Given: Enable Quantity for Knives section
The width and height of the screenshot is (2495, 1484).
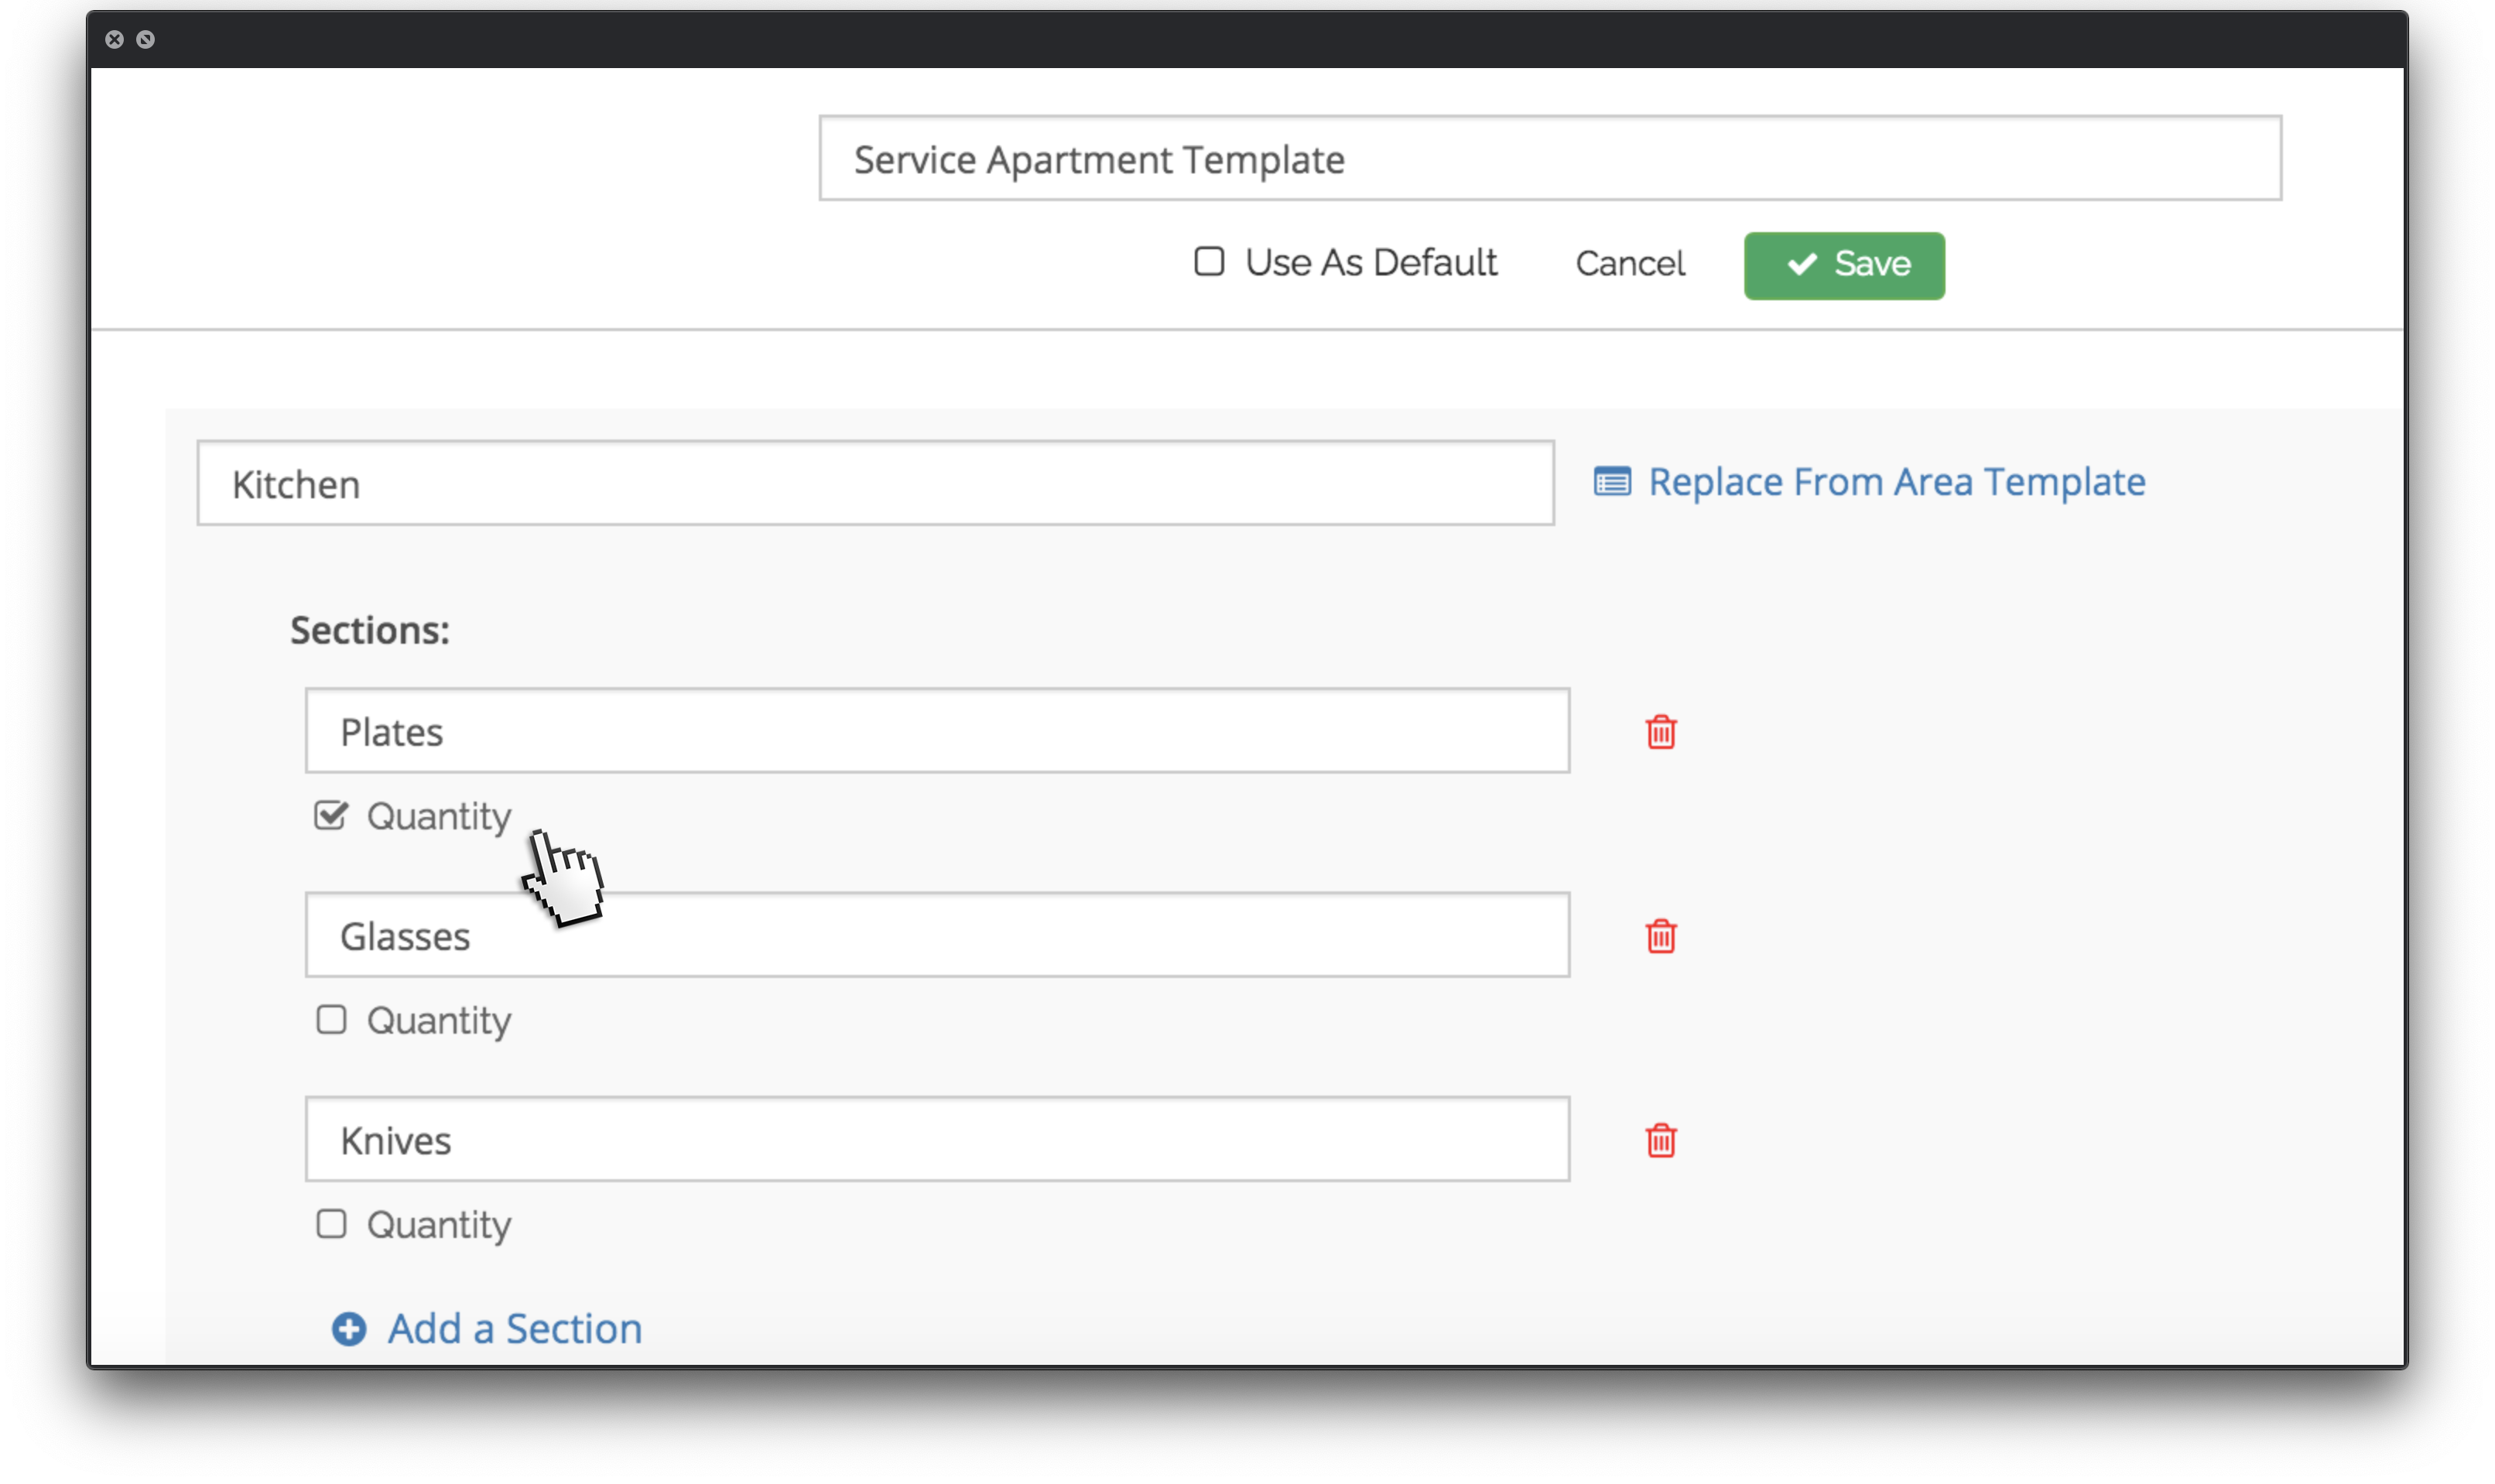Looking at the screenshot, I should (x=331, y=1224).
